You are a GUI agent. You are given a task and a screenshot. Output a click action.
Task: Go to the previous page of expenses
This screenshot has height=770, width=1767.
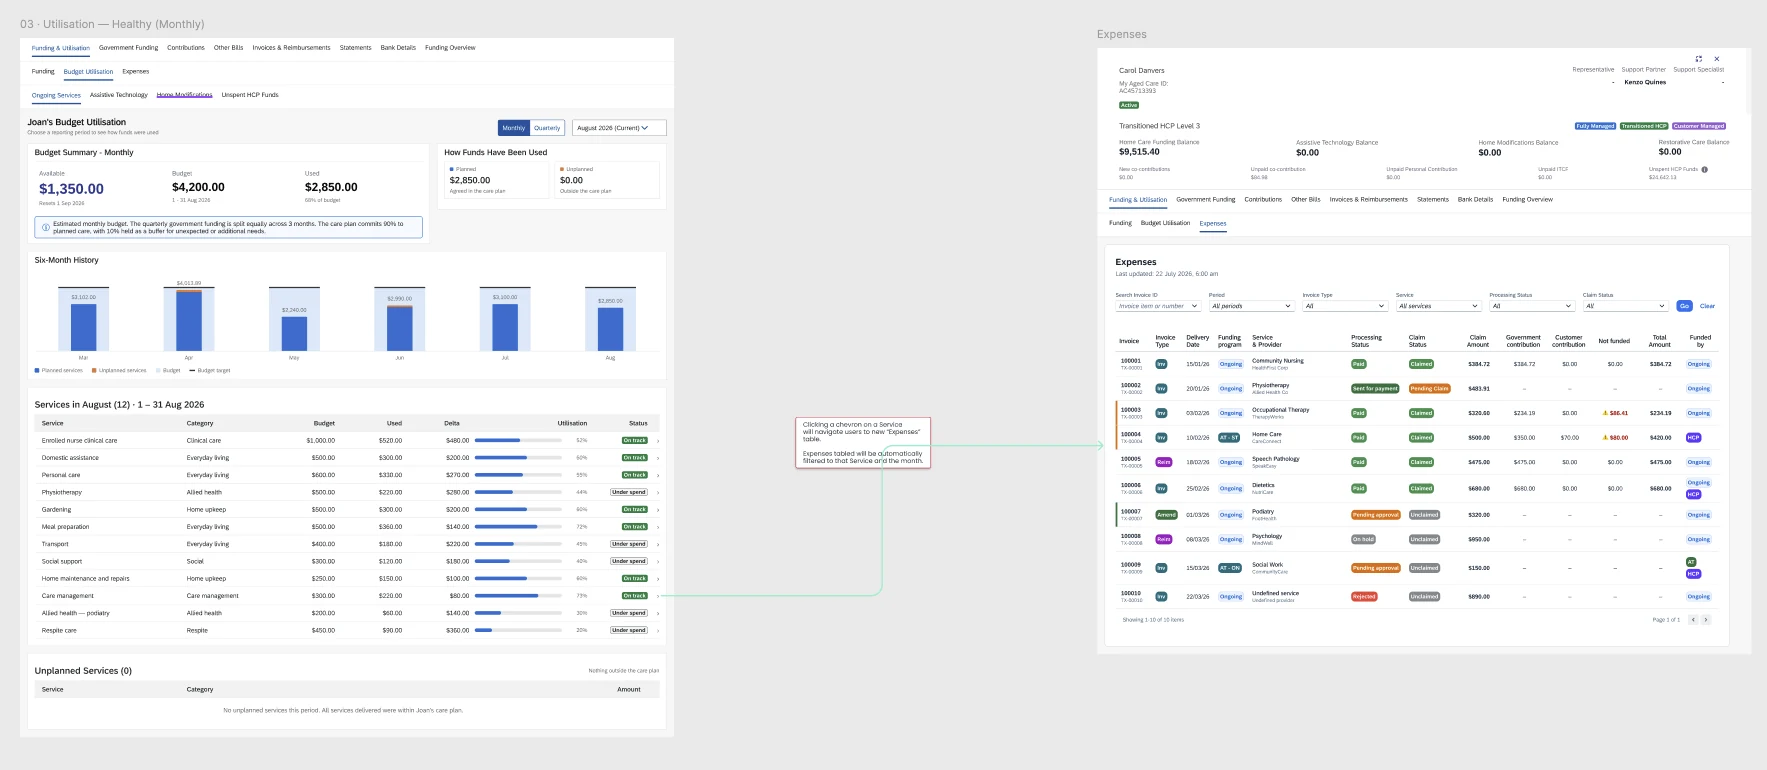(x=1693, y=620)
